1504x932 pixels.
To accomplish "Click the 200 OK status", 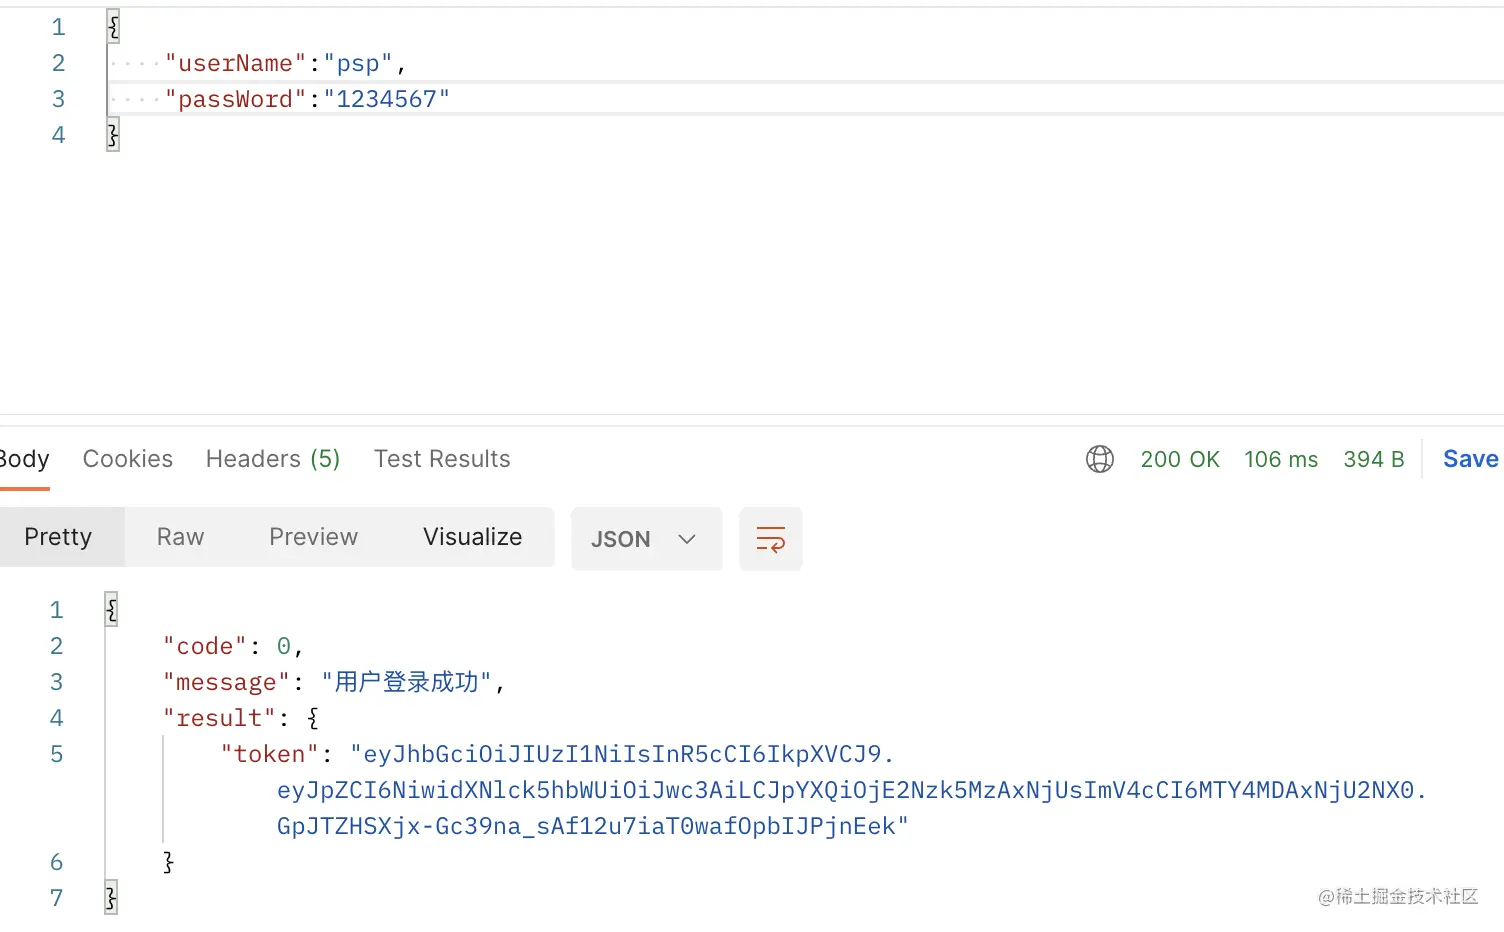I will pyautogui.click(x=1180, y=459).
